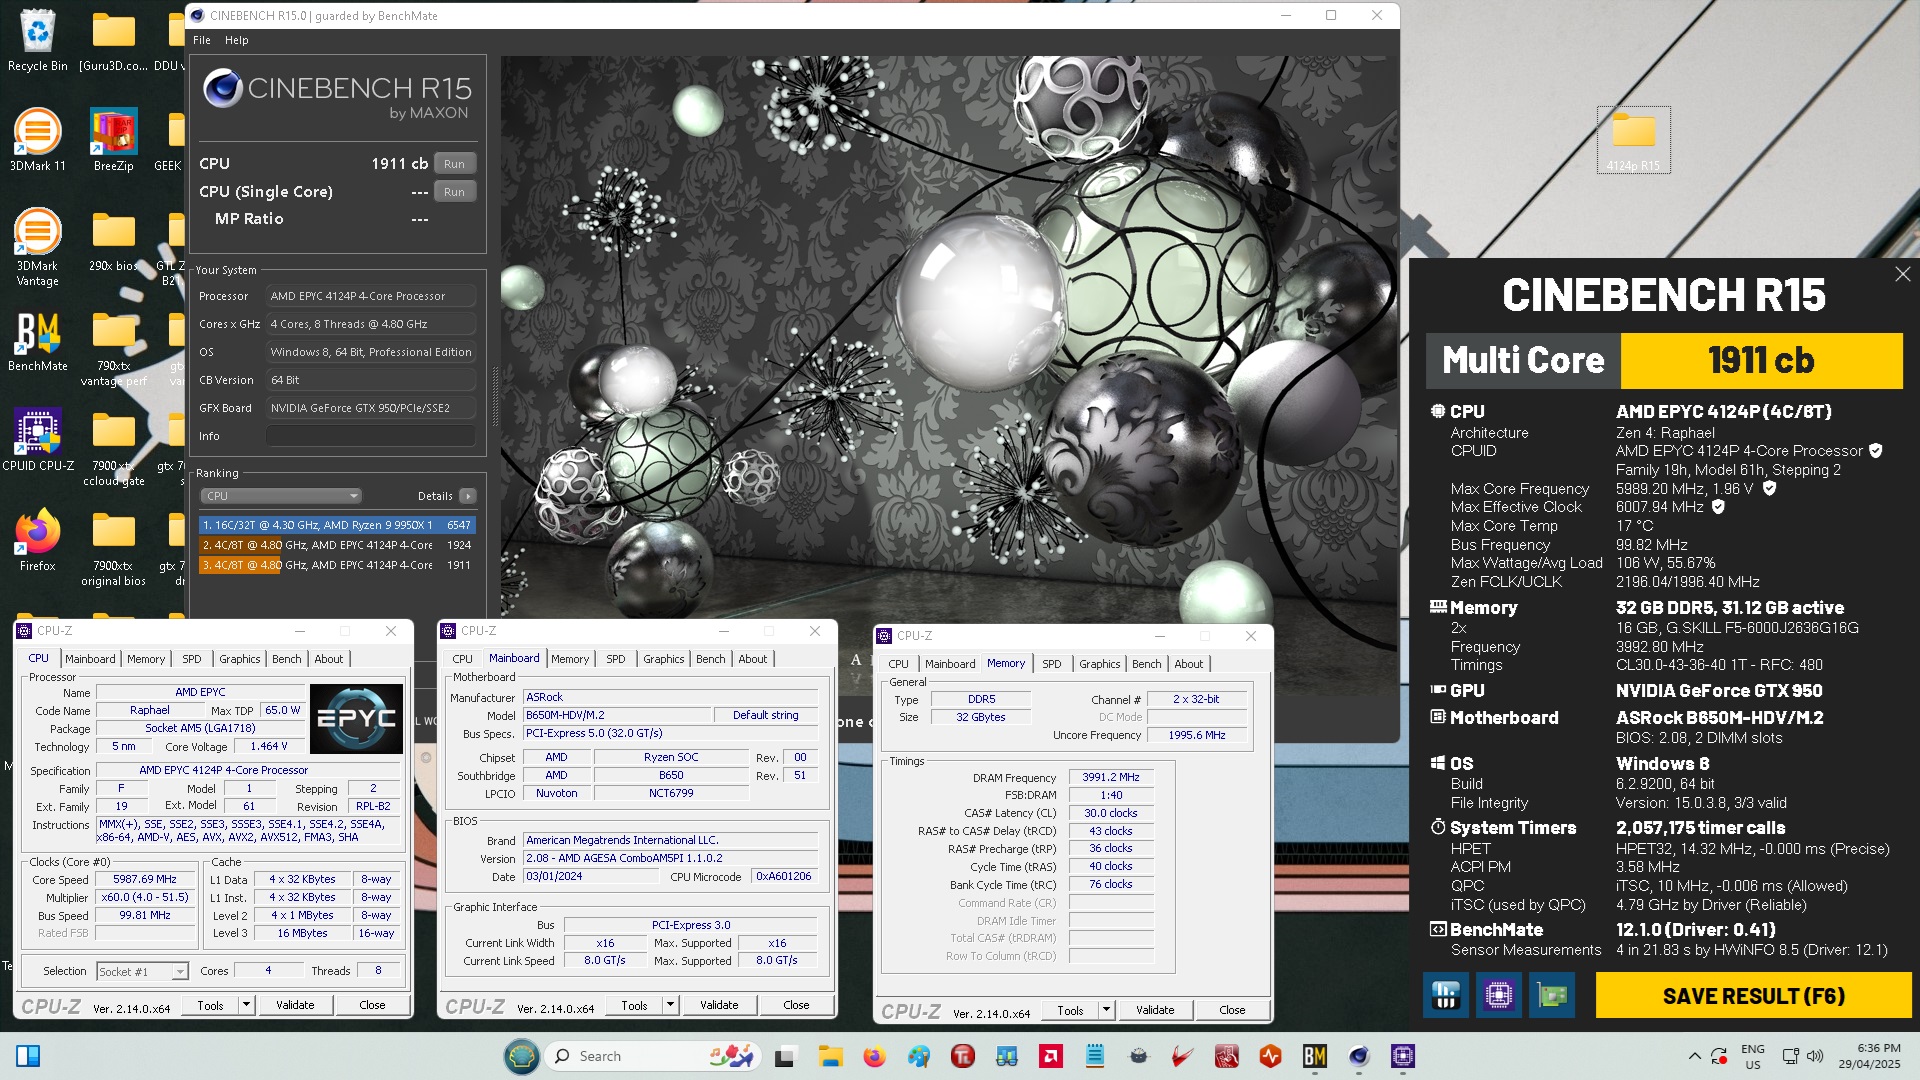1920x1080 pixels.
Task: Open Firefox from taskbar
Action: [x=874, y=1056]
